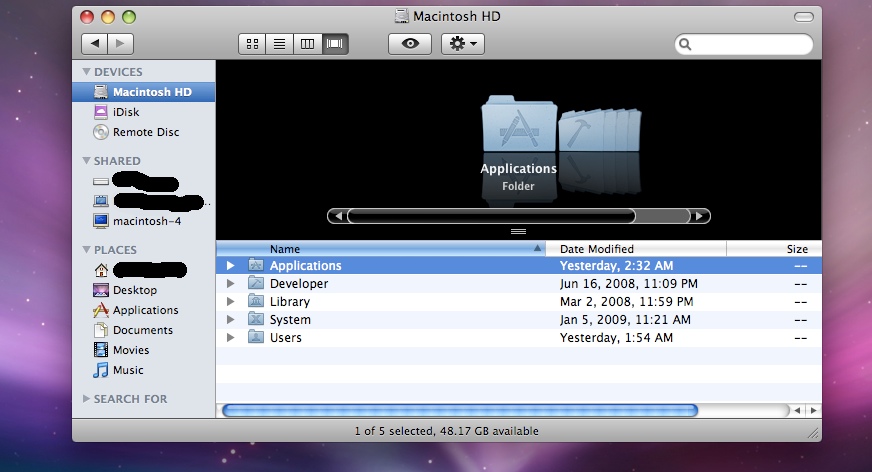Click the iDisk purple drive icon
Viewport: 872px width, 472px height.
point(101,112)
